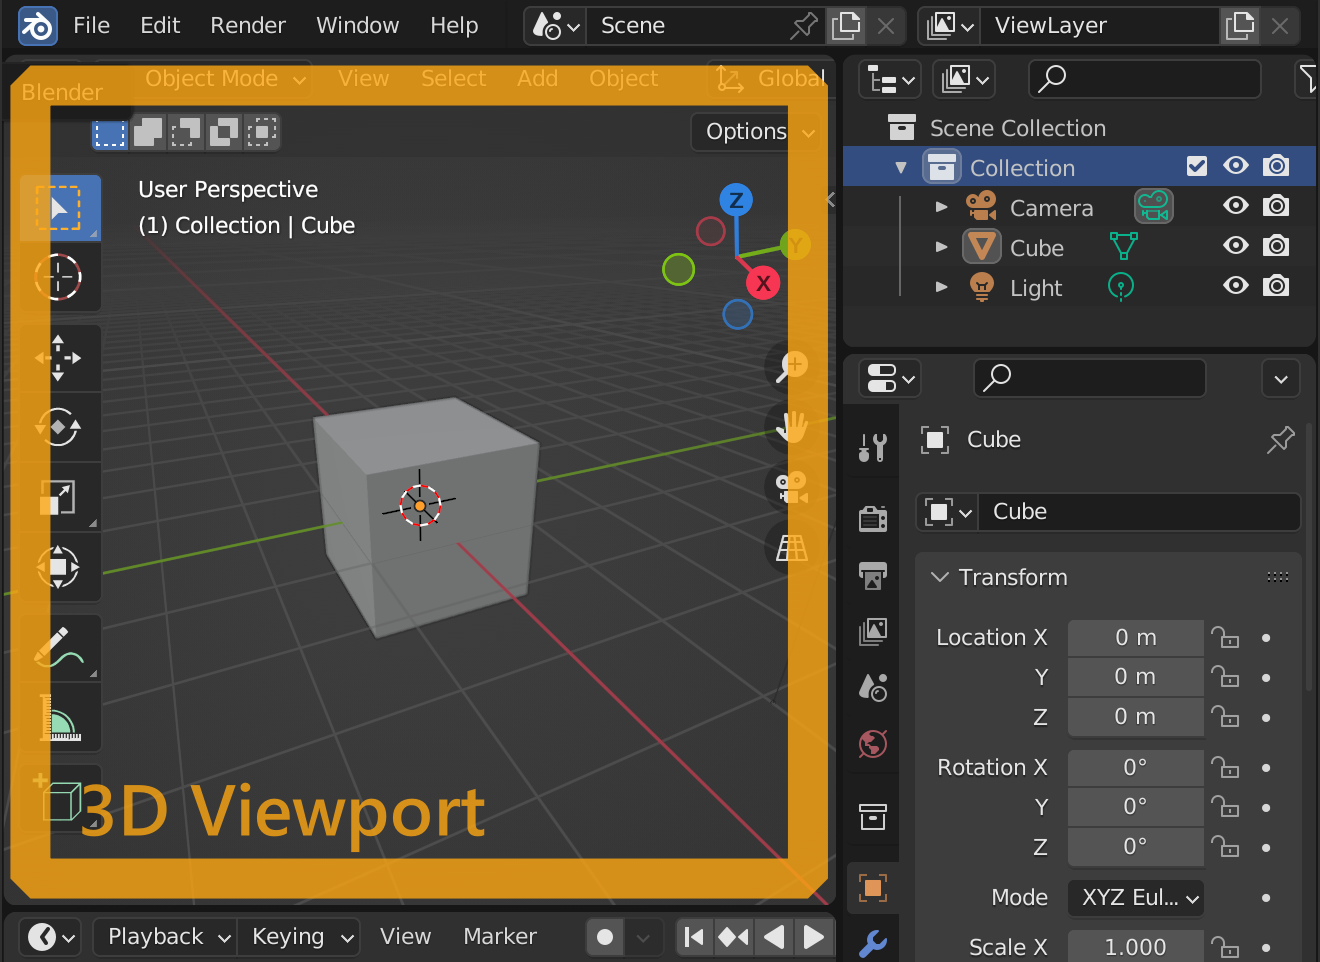Open the Modifiers wrench tab

click(x=873, y=943)
